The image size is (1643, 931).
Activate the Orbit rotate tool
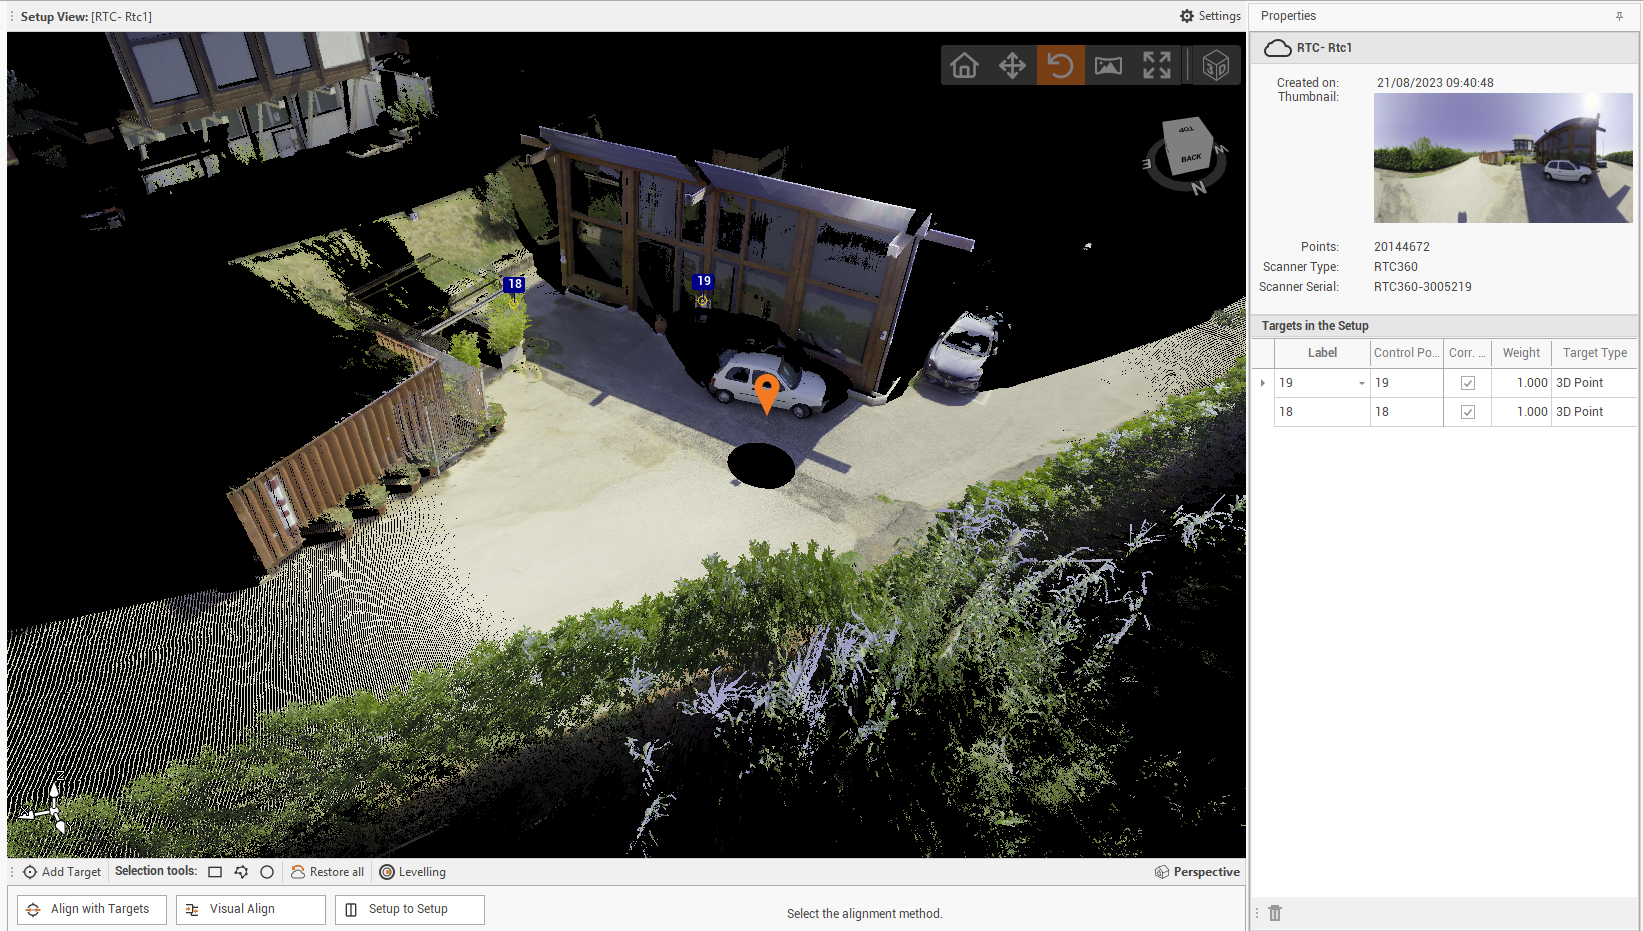point(1060,66)
